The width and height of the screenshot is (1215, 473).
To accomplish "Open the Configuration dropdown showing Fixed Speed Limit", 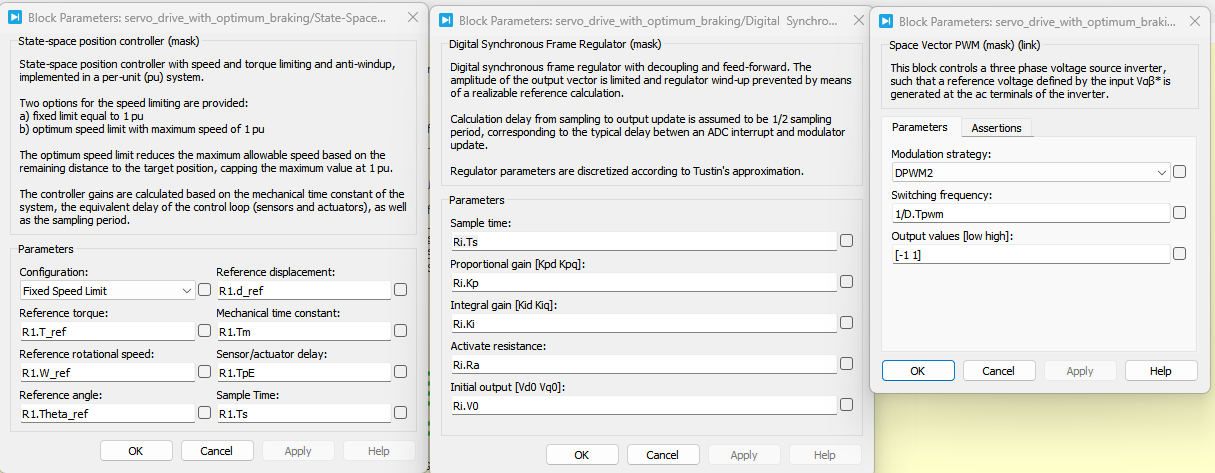I will coord(108,290).
